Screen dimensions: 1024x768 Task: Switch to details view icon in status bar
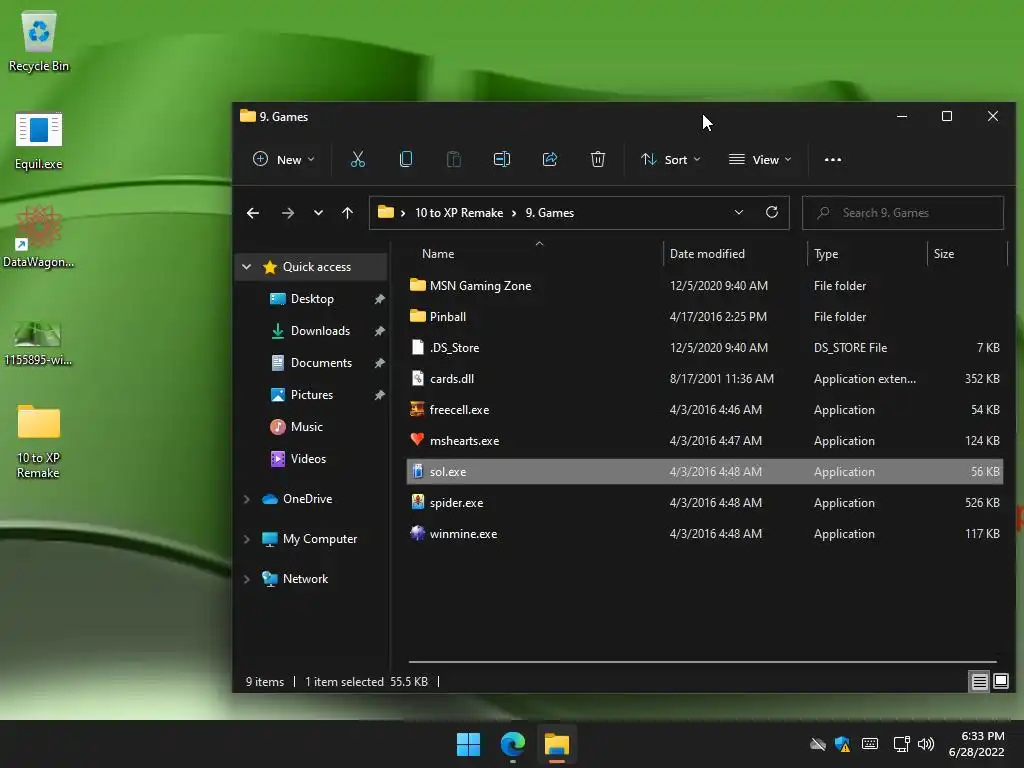(980, 682)
